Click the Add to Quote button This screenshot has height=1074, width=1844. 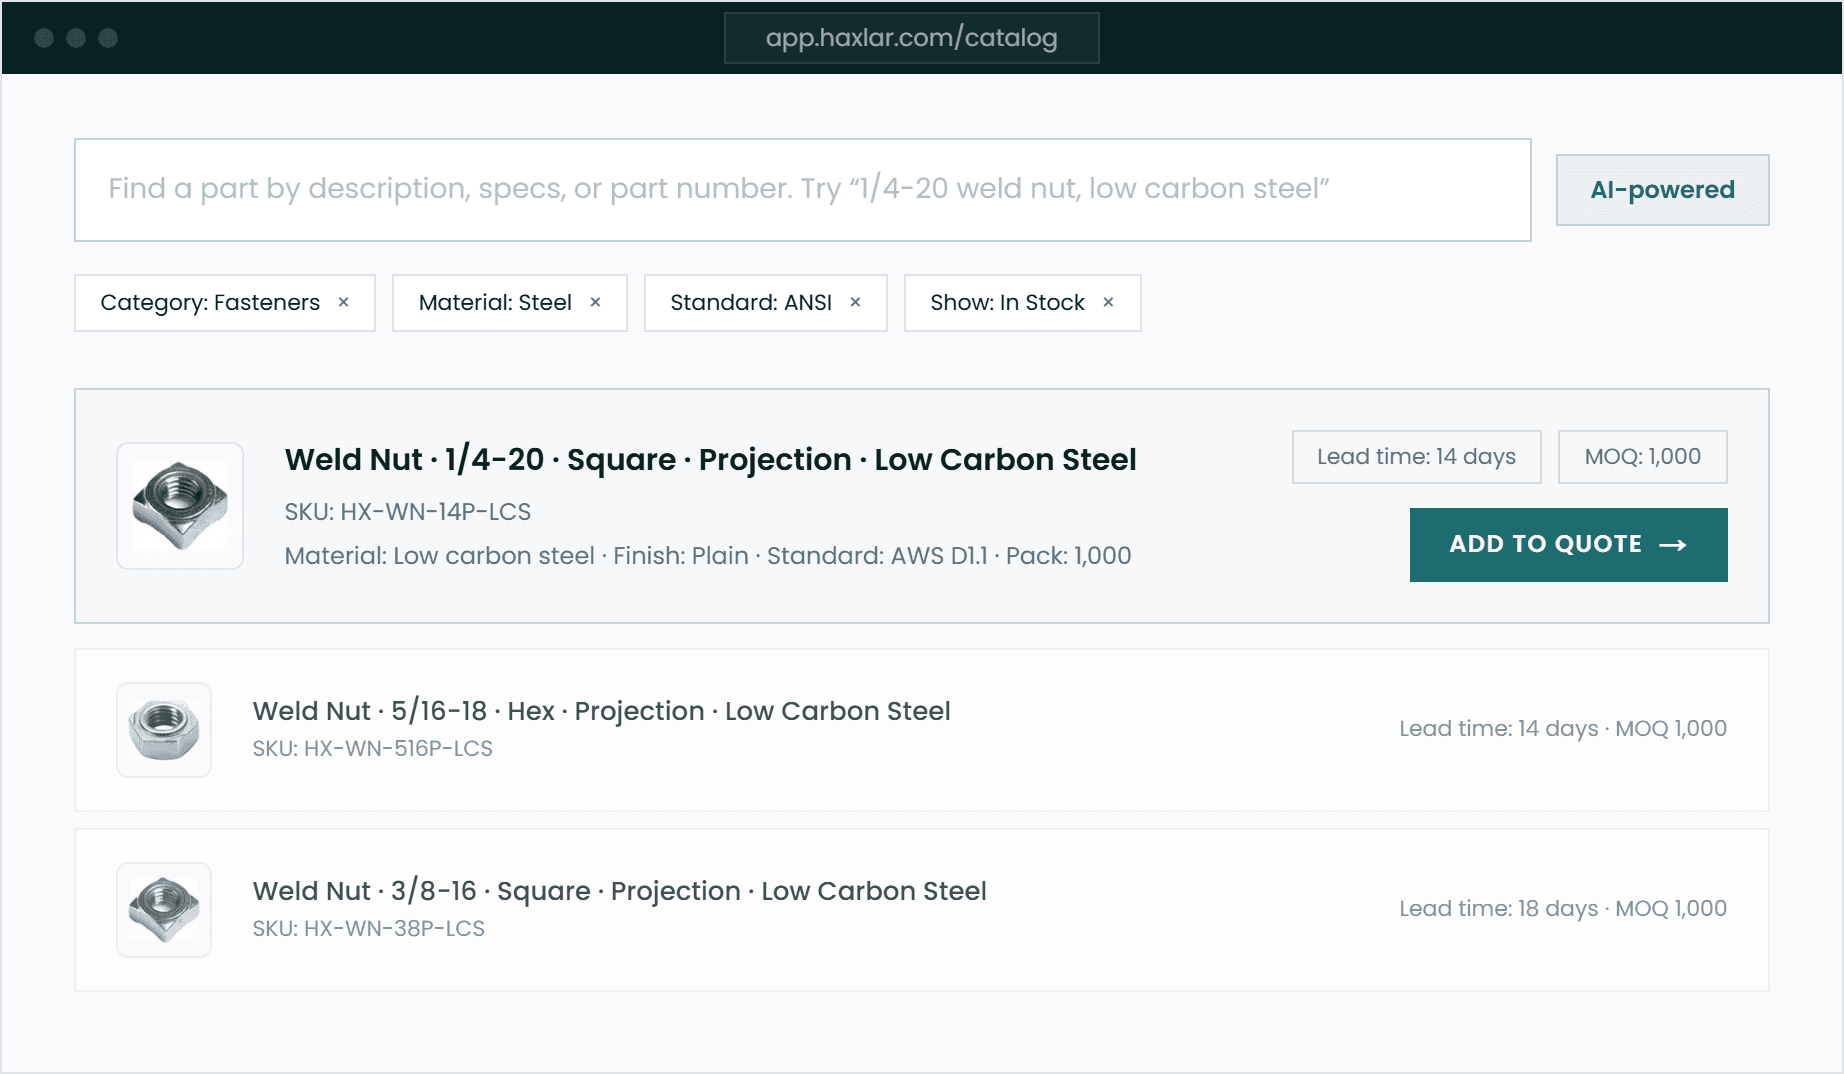(x=1568, y=545)
